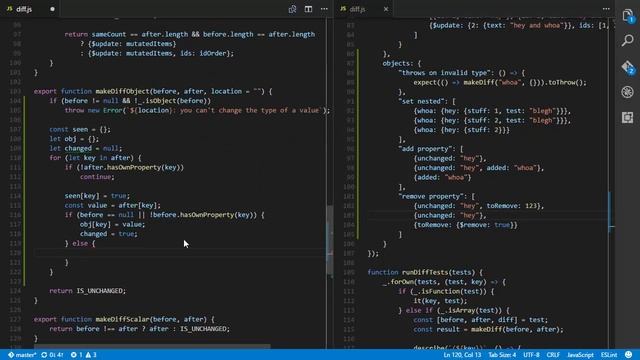Click the master* branch in status bar
The image size is (640, 360).
click(x=22, y=355)
